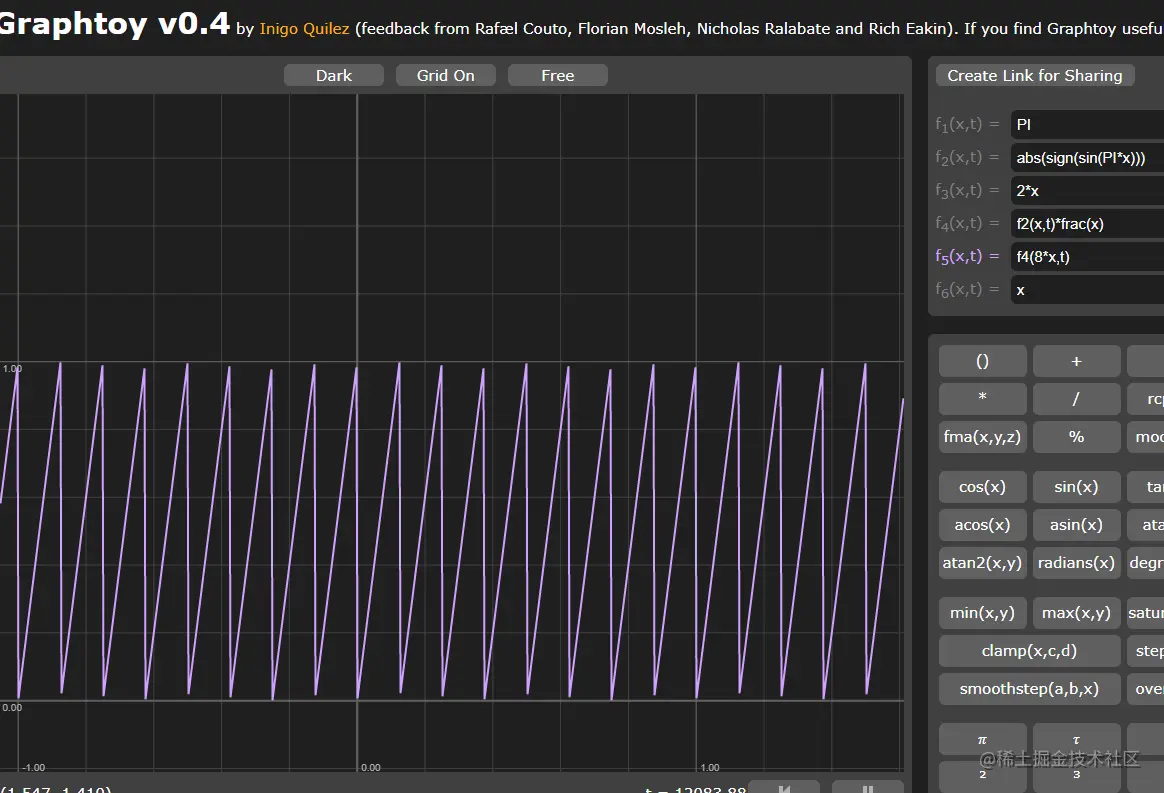Click the Graphtoy v0.4 title
Viewport: 1164px width, 793px height.
click(x=114, y=24)
